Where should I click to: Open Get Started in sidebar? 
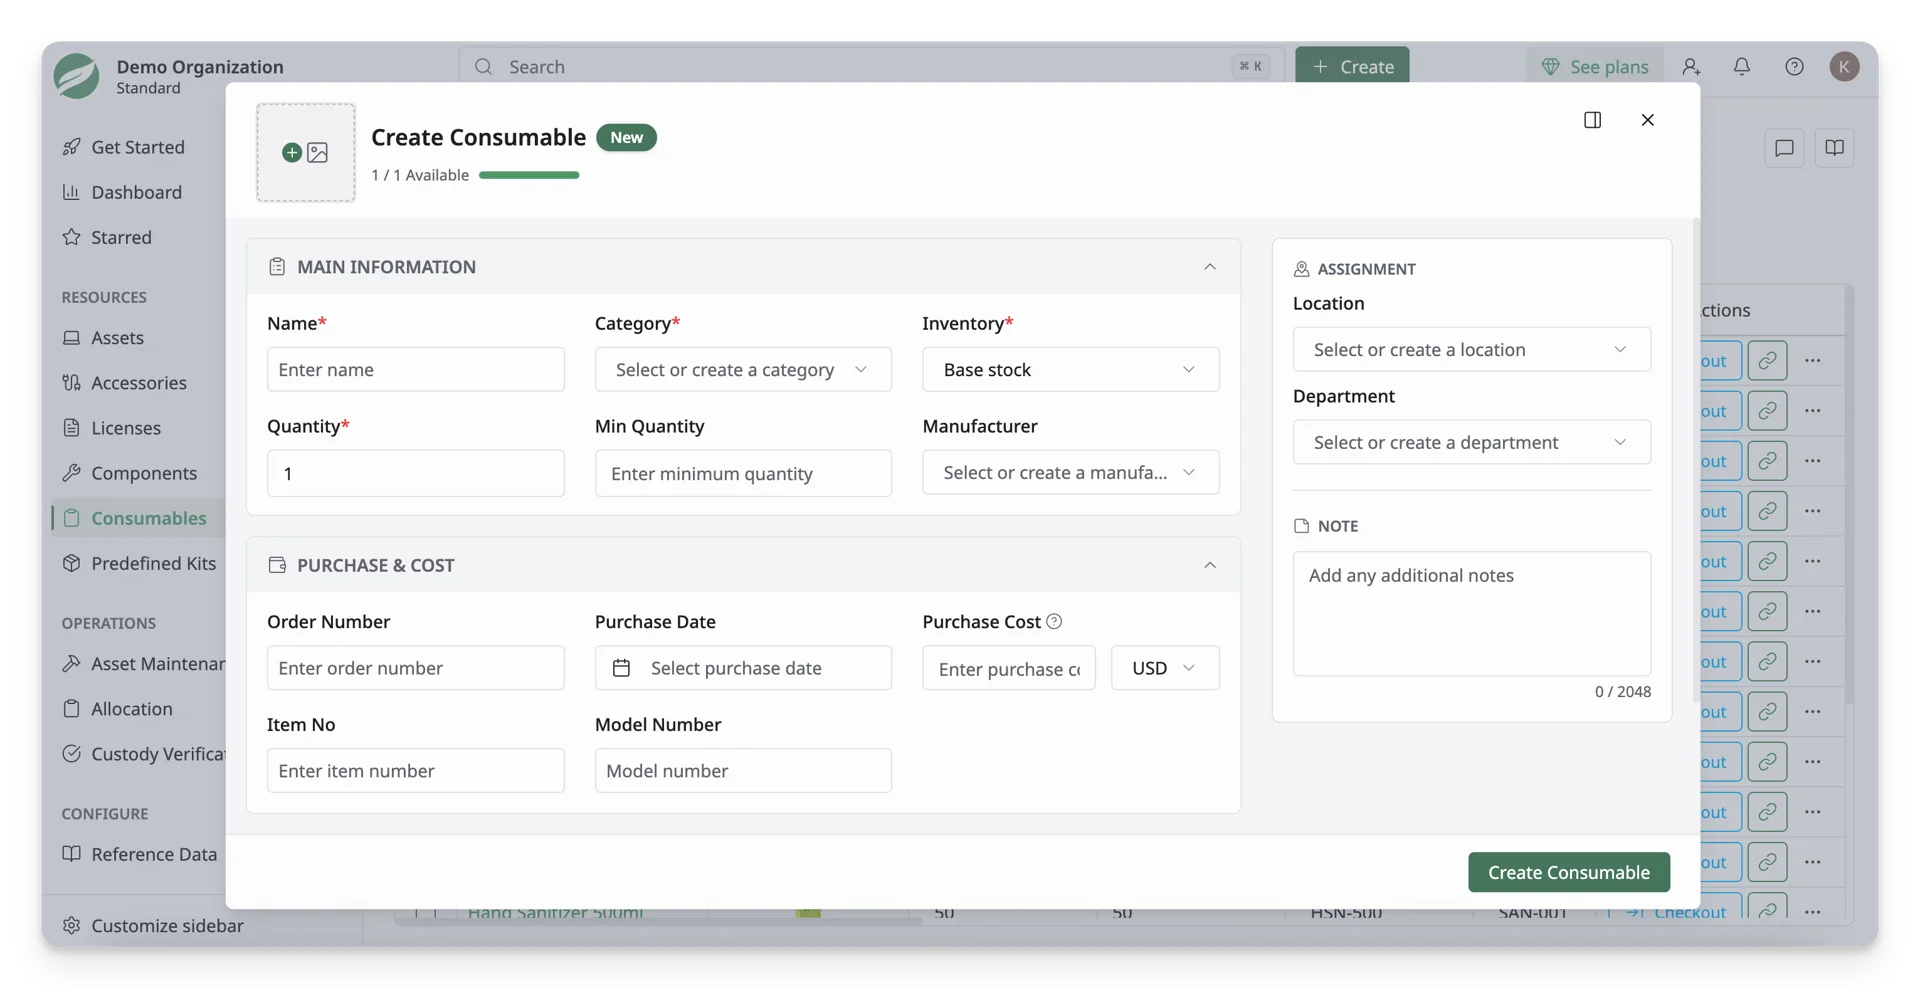(x=138, y=147)
